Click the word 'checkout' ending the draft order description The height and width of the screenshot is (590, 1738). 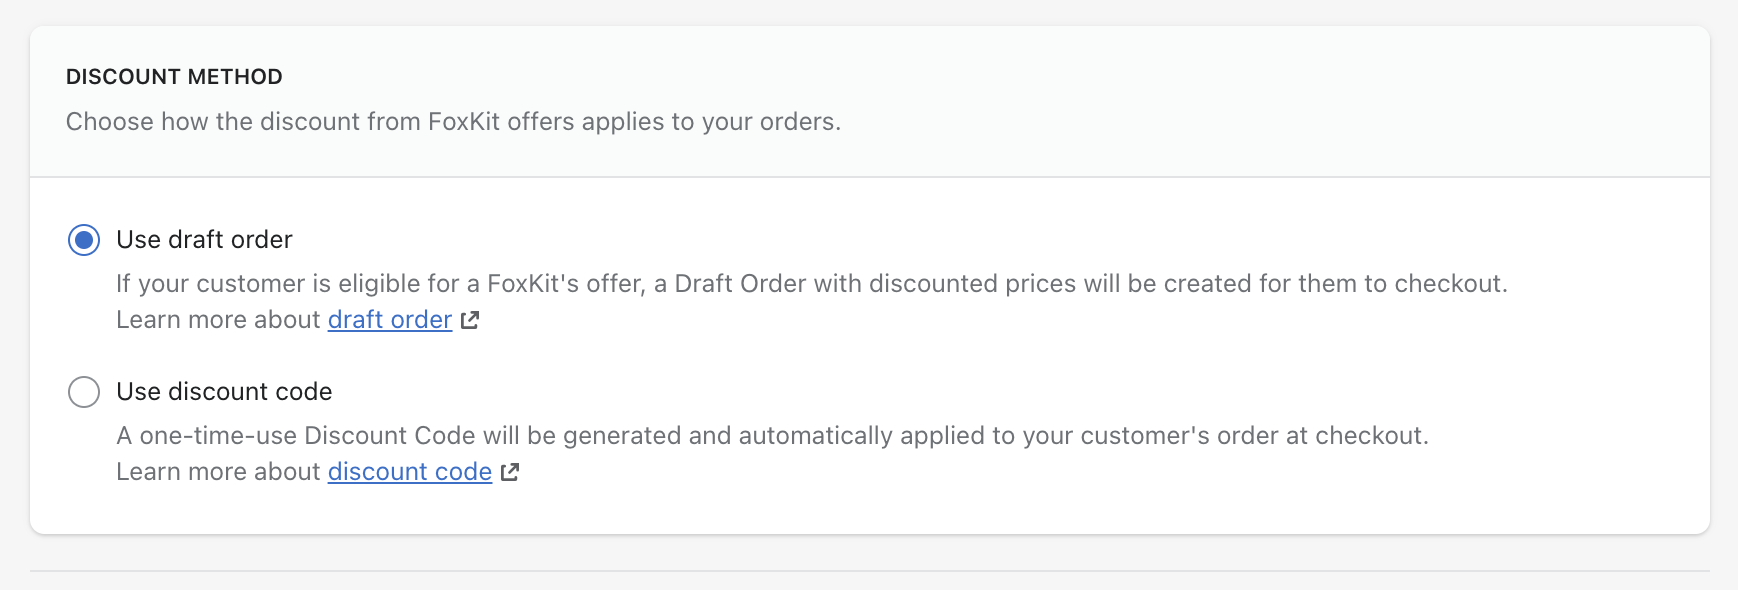click(x=1449, y=284)
